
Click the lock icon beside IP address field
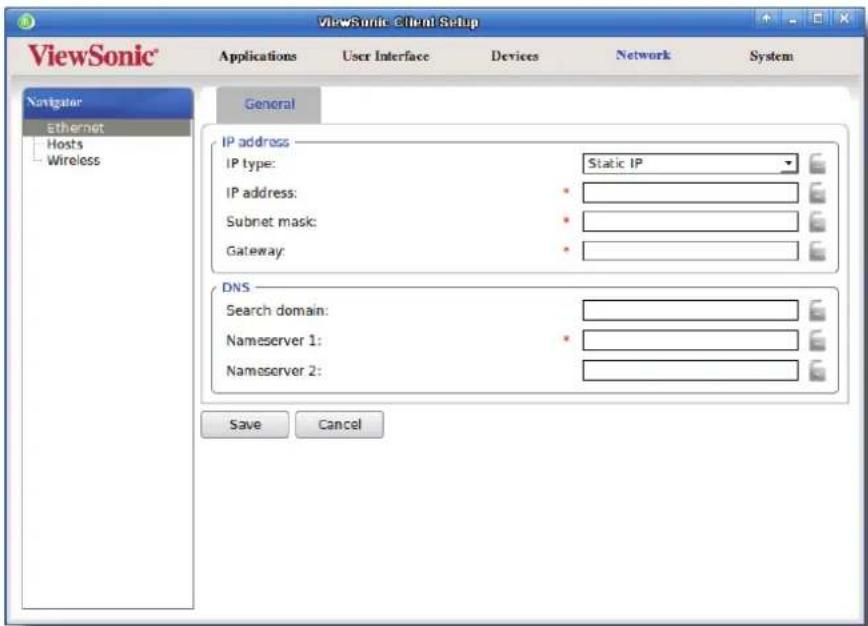[x=818, y=193]
